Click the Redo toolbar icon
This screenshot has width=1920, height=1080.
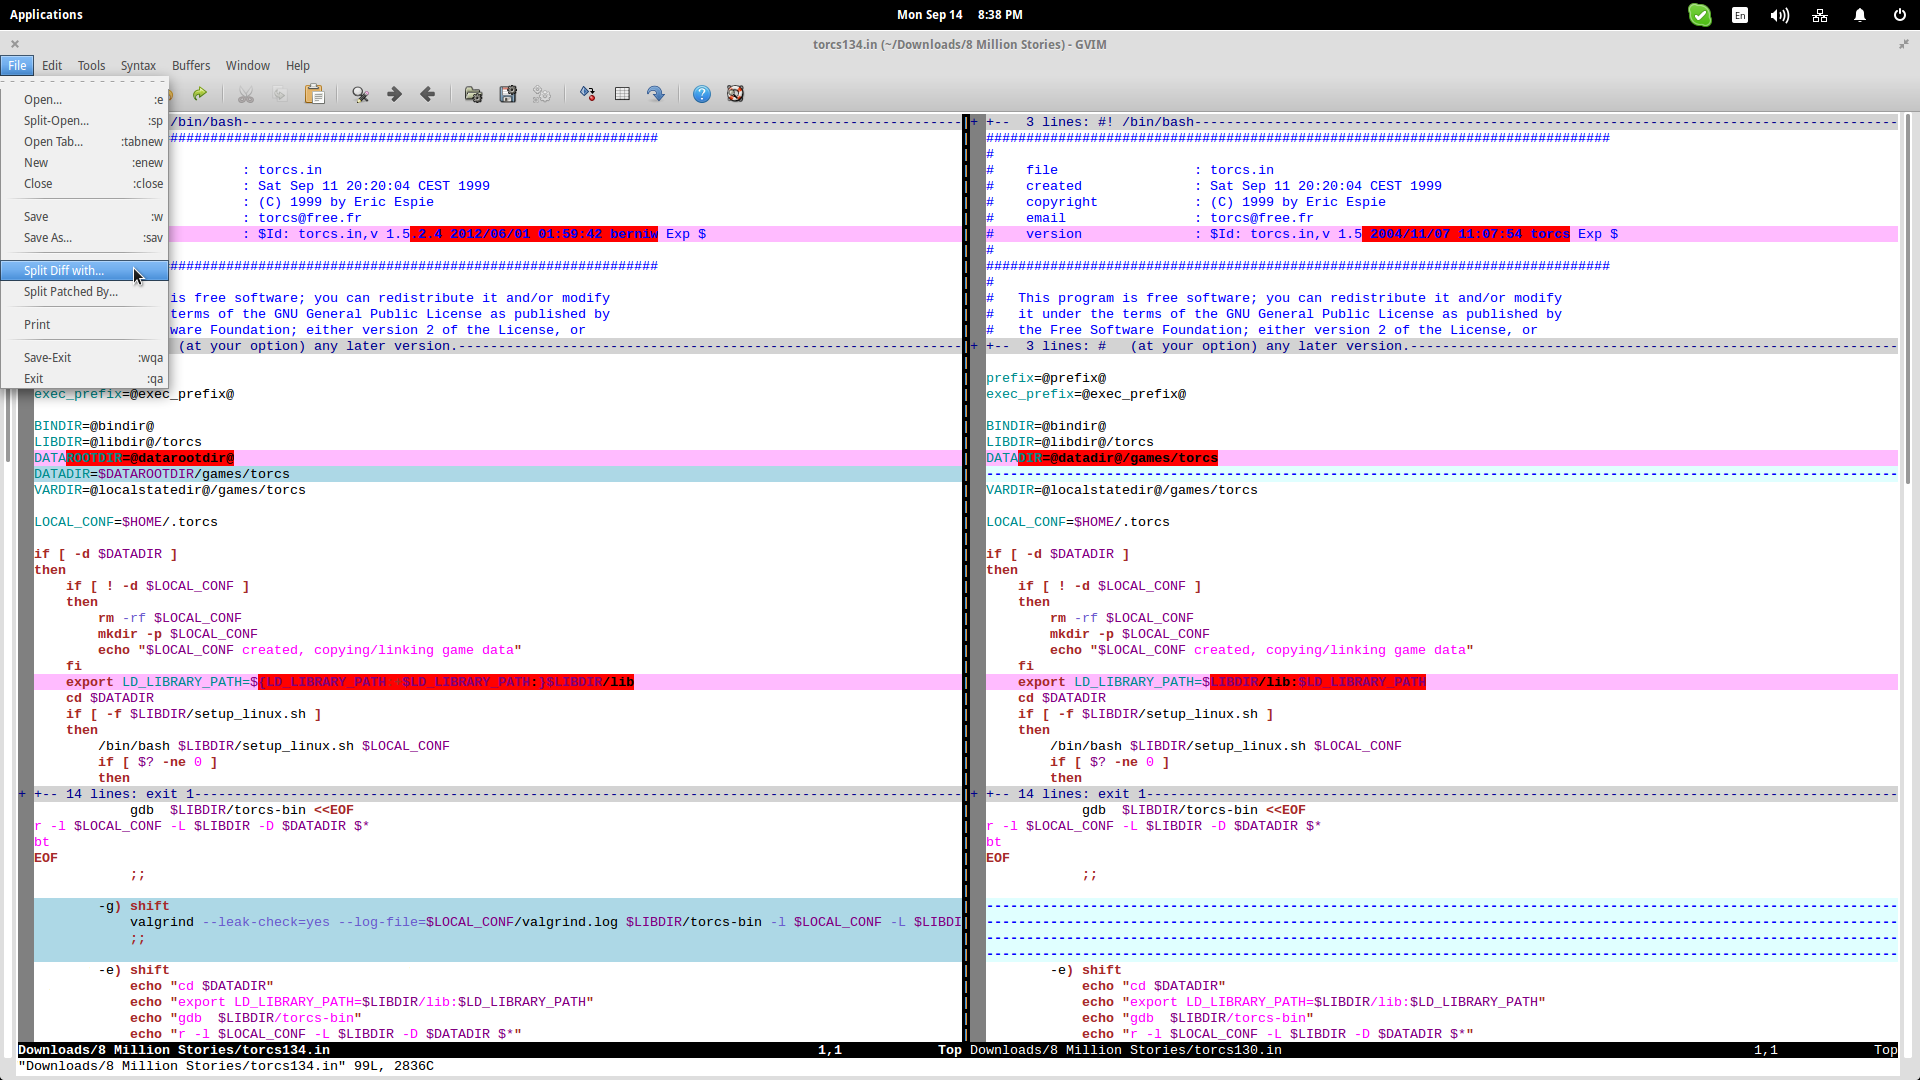click(199, 94)
